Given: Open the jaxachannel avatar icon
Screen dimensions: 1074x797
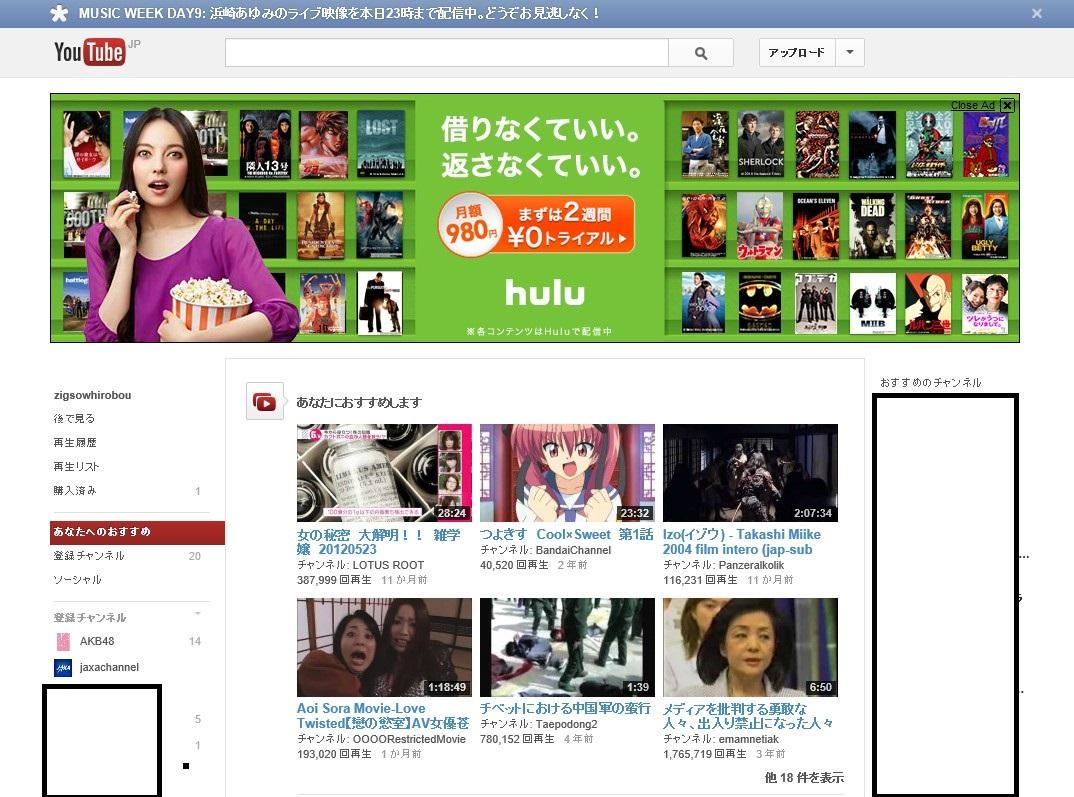Looking at the screenshot, I should [x=63, y=668].
